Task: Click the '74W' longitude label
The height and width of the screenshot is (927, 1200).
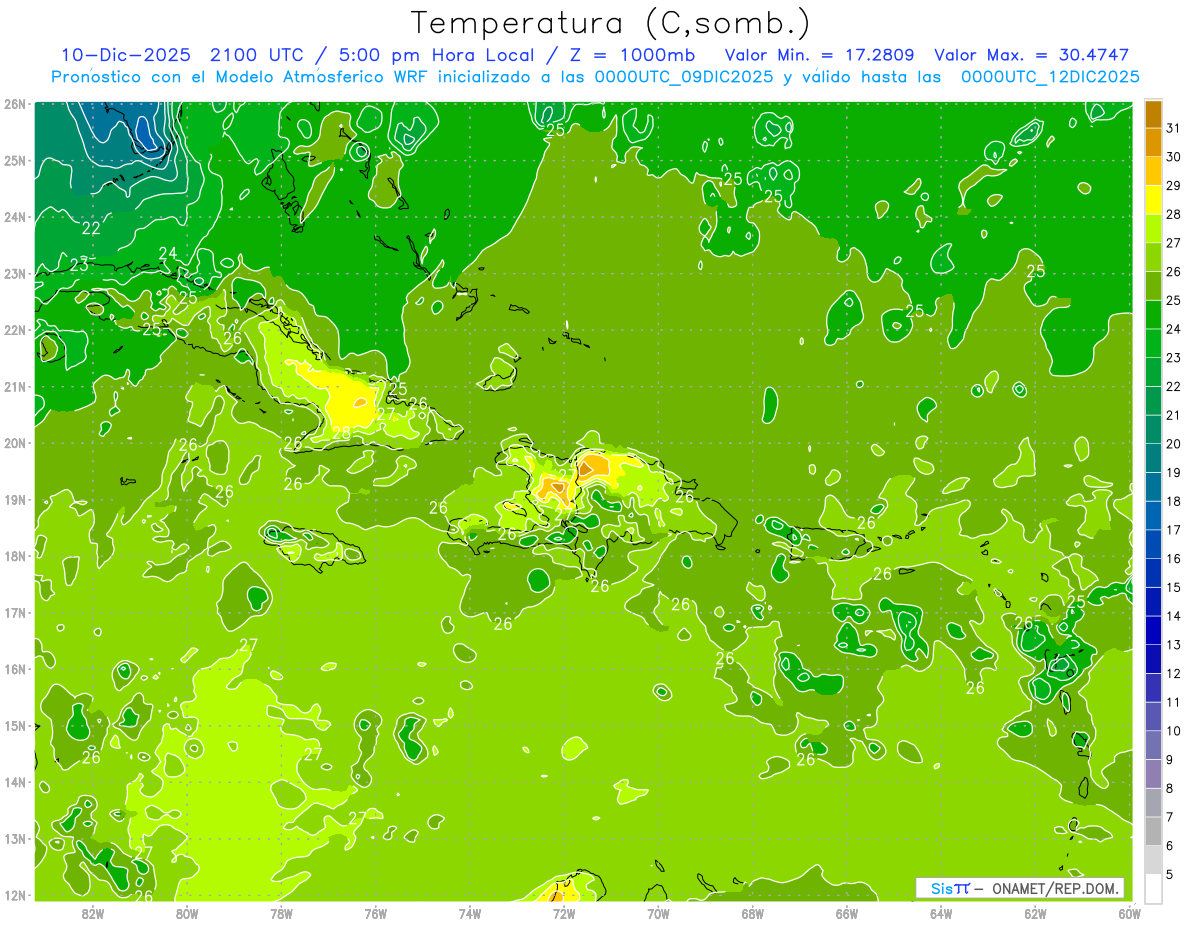Action: pyautogui.click(x=470, y=913)
